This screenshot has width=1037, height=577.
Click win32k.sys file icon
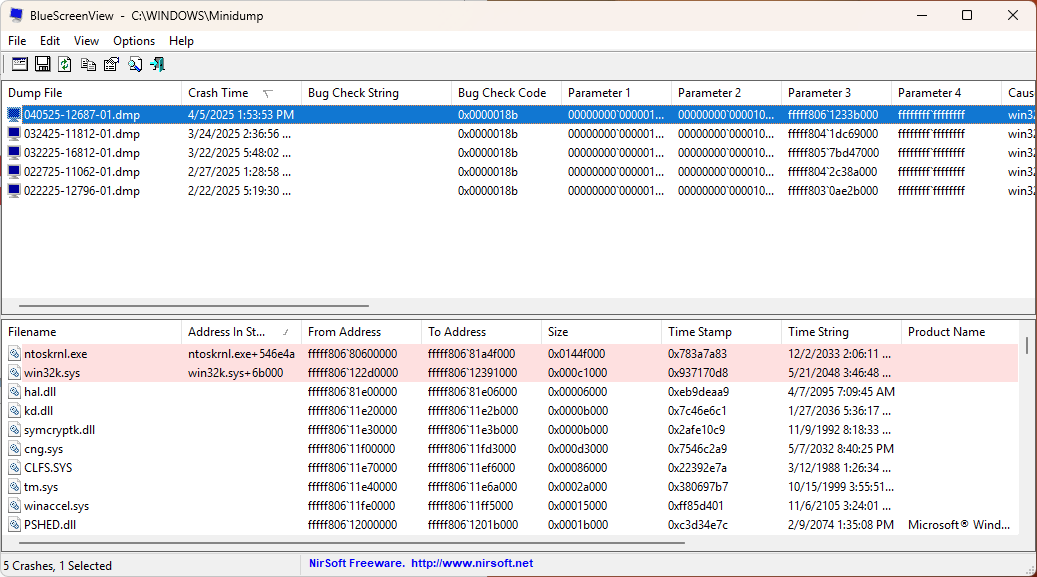coord(15,373)
